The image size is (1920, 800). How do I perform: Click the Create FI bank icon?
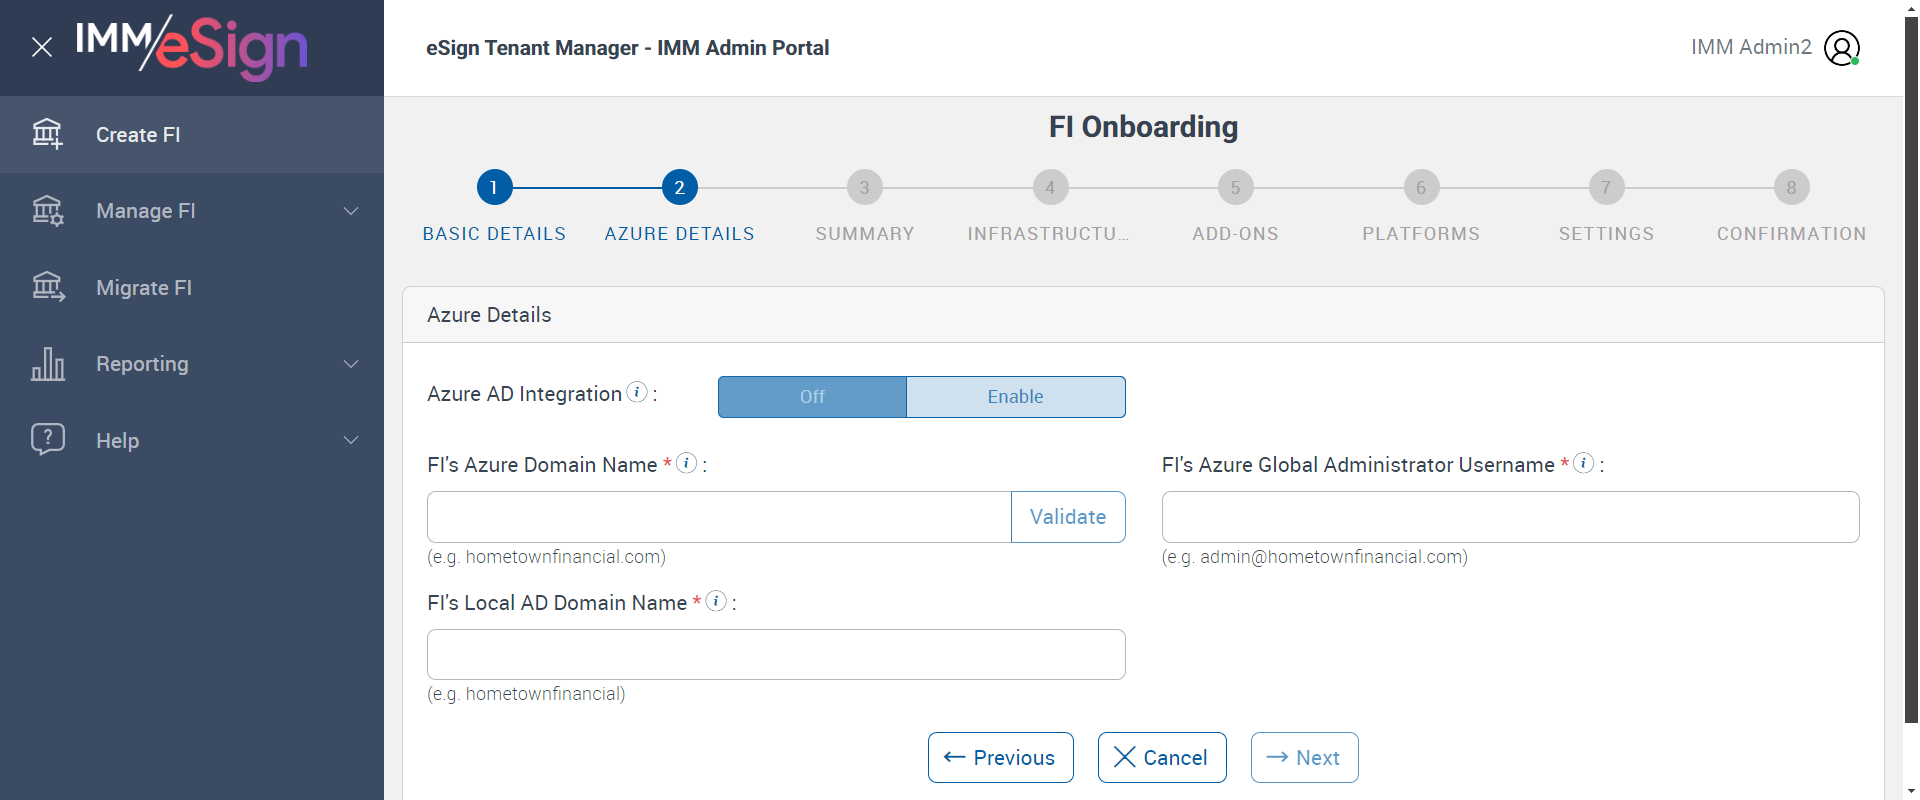[47, 134]
